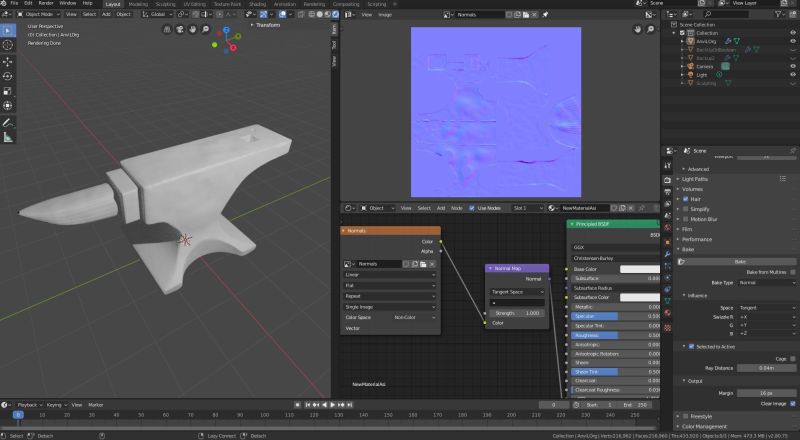Open Global transform orientation dropdown
Screen dimensions: 800x440
[158, 14]
